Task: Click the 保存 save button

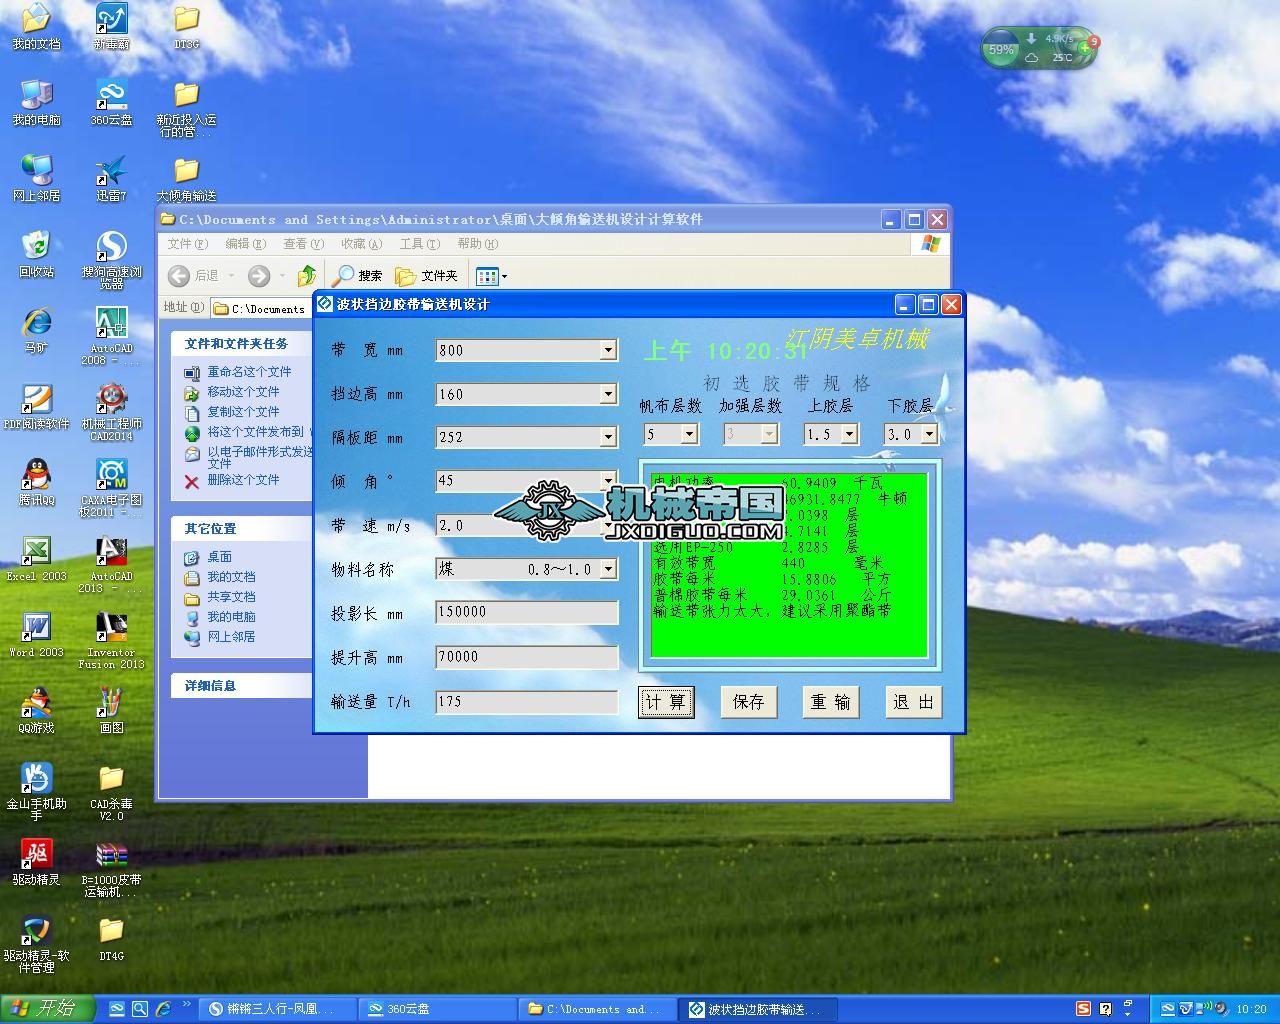Action: point(748,702)
